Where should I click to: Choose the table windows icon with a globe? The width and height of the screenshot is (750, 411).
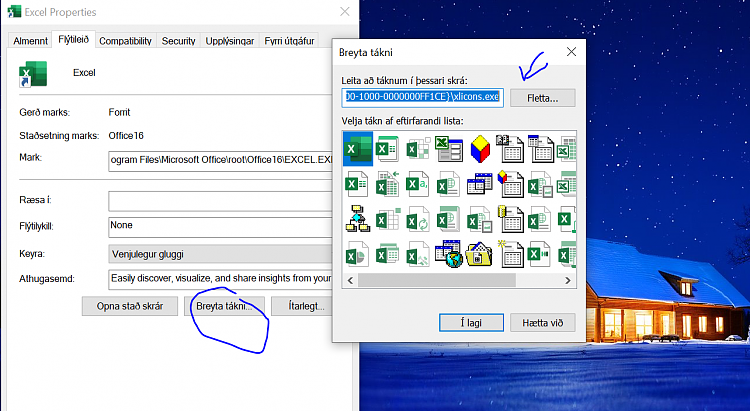coord(449,254)
